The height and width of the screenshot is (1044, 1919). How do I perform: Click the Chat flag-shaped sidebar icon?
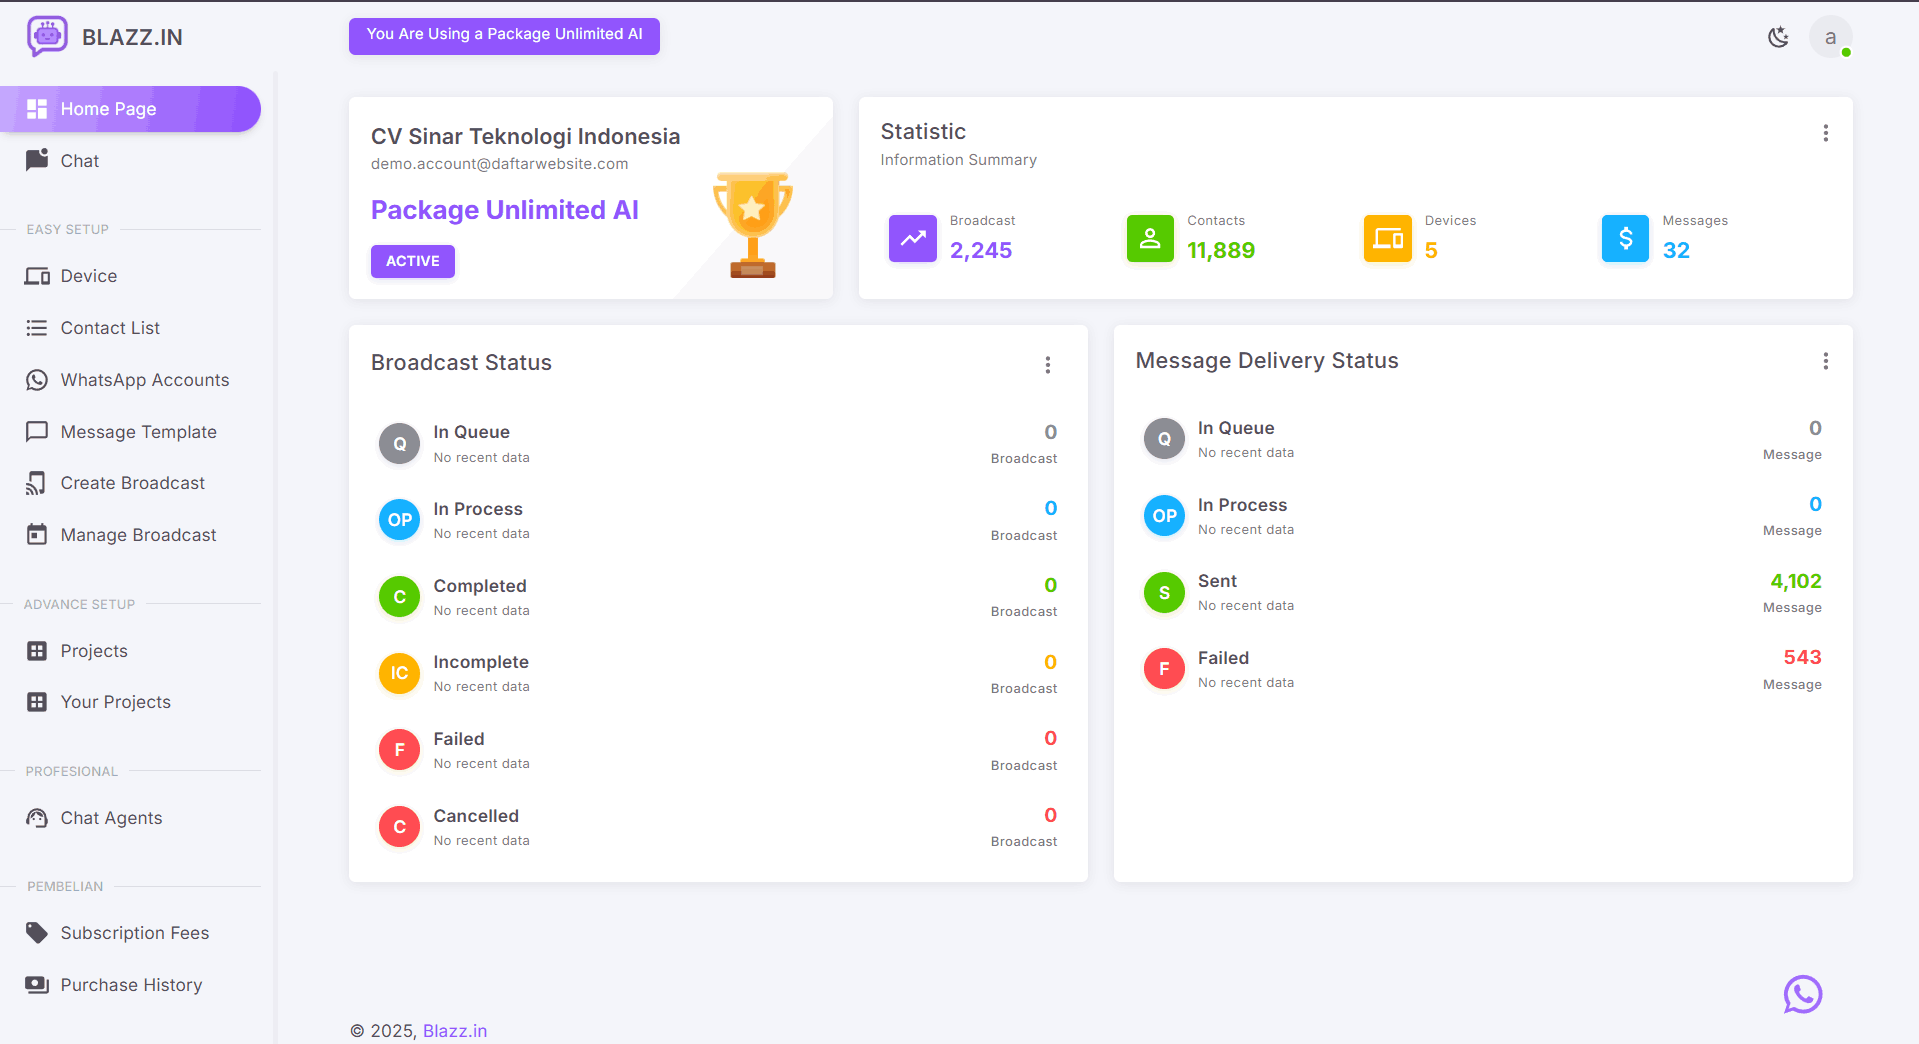[37, 160]
